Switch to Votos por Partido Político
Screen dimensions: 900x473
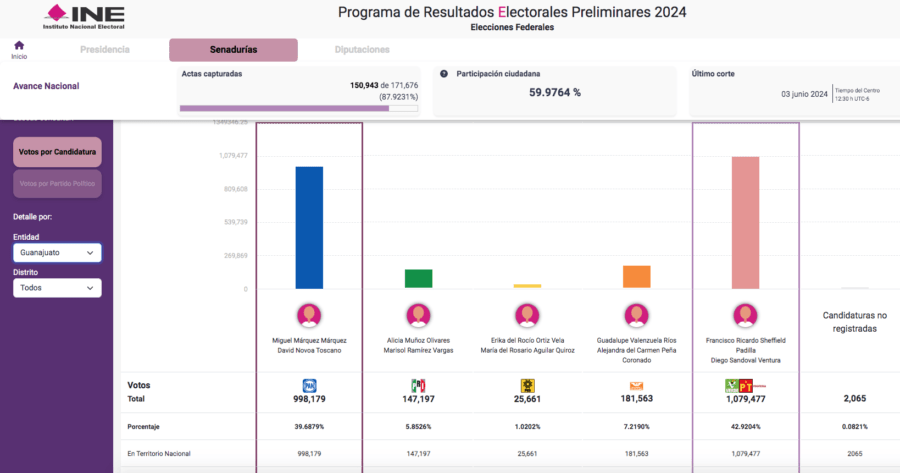[57, 184]
